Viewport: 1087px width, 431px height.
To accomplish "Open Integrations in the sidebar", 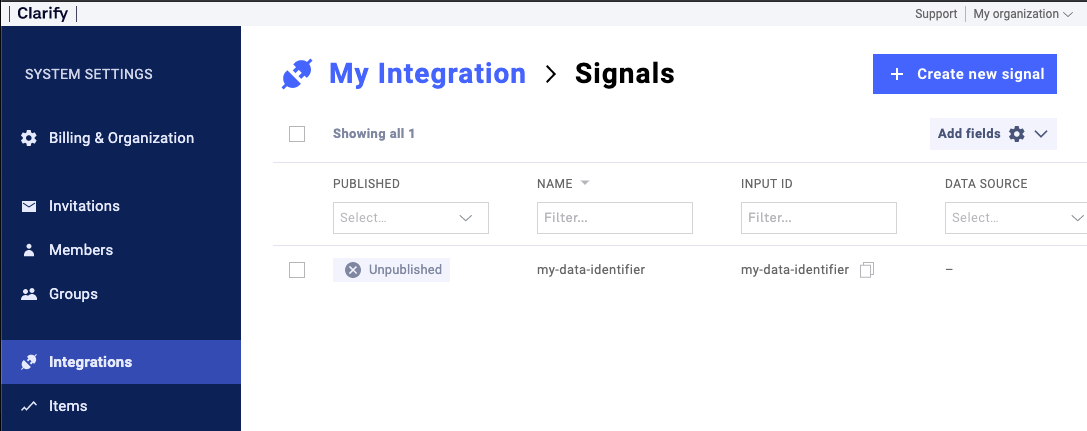I will 90,362.
